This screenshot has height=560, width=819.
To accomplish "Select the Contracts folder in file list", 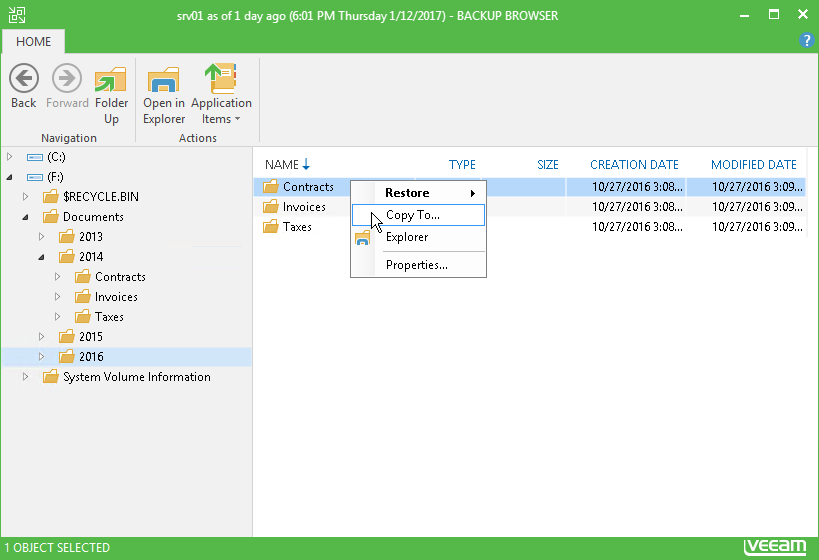I will click(308, 186).
